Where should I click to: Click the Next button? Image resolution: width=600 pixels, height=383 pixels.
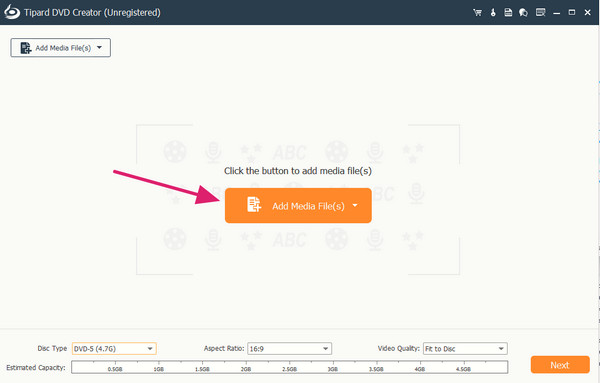coord(560,365)
